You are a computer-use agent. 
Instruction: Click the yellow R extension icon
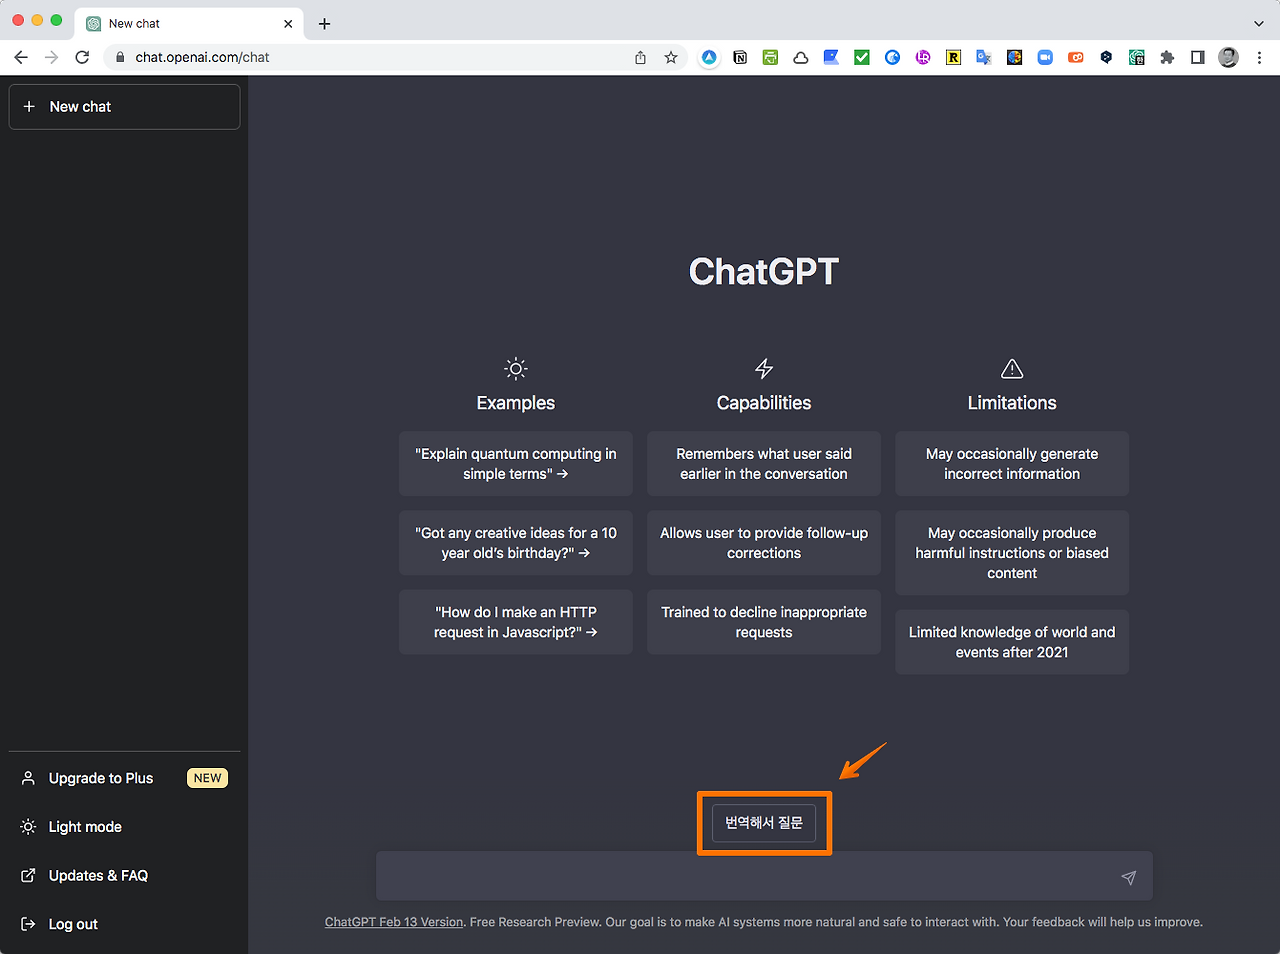[x=953, y=57]
